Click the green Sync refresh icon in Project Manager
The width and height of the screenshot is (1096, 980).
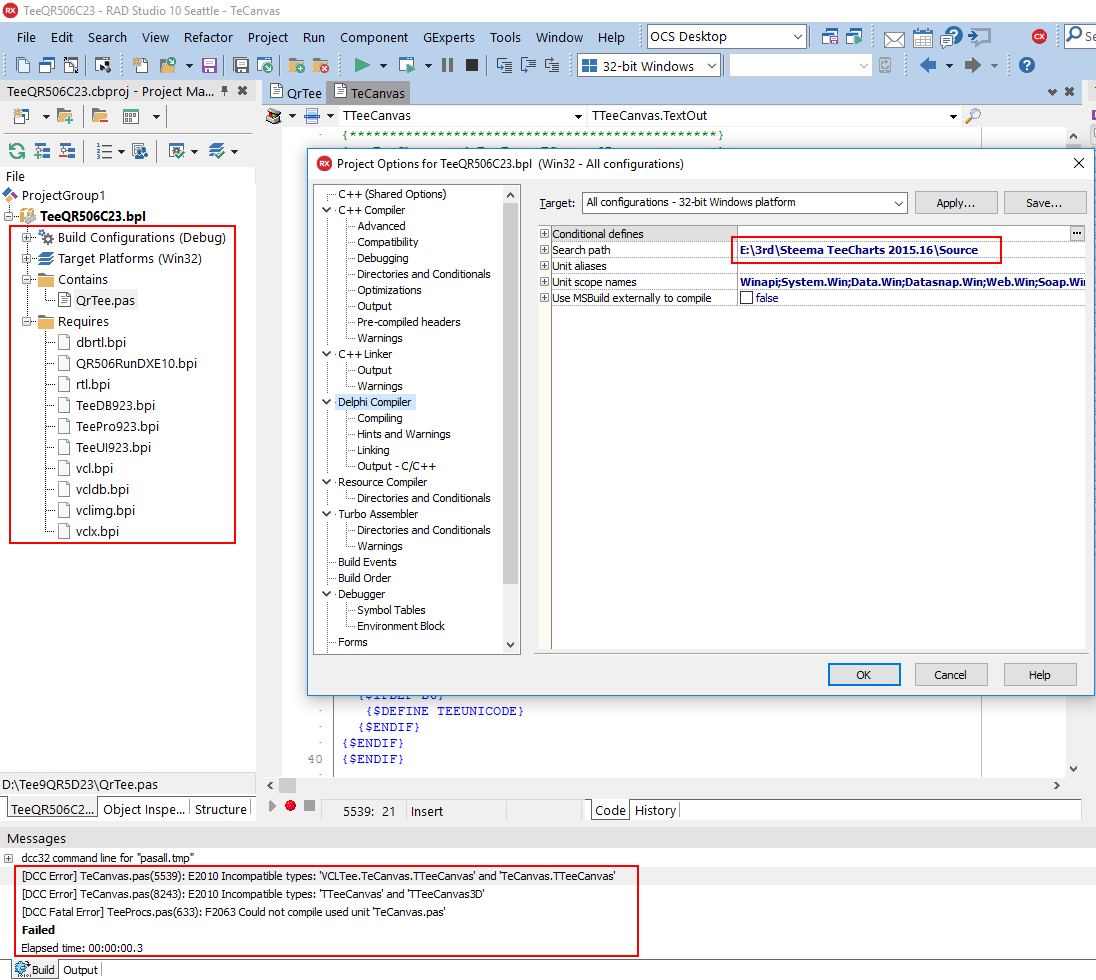[17, 151]
